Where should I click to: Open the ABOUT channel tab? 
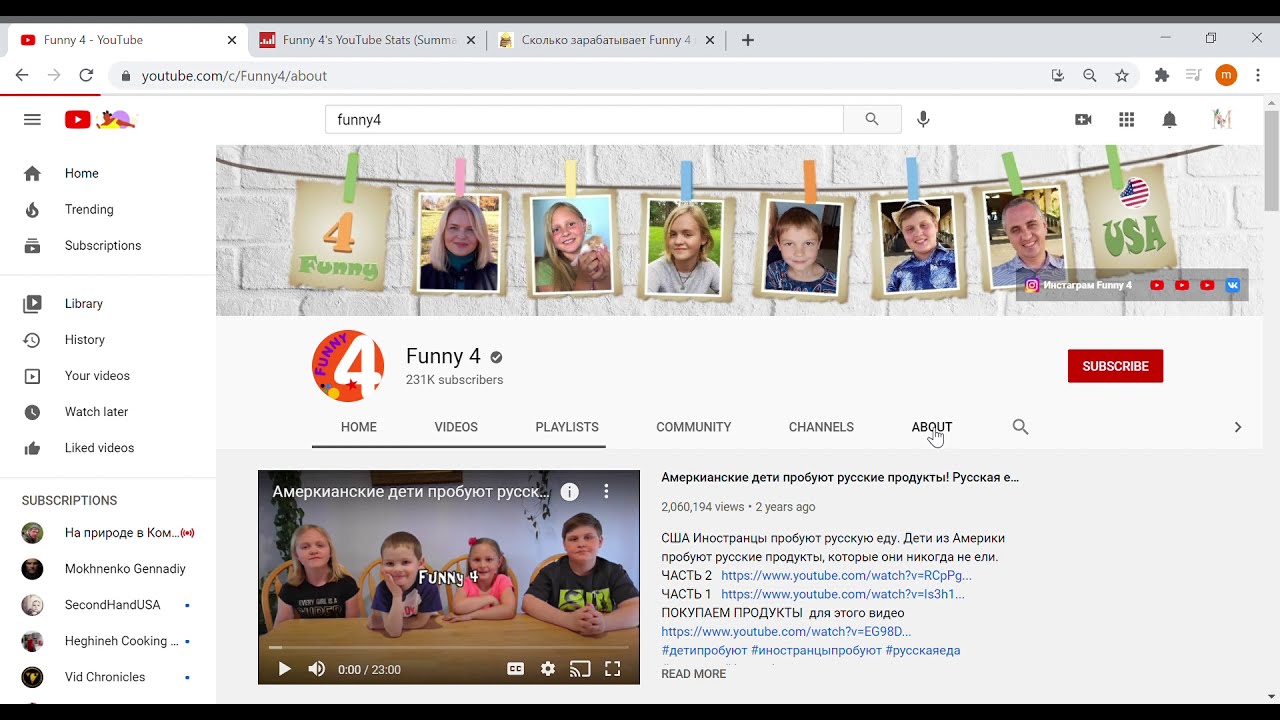[932, 427]
